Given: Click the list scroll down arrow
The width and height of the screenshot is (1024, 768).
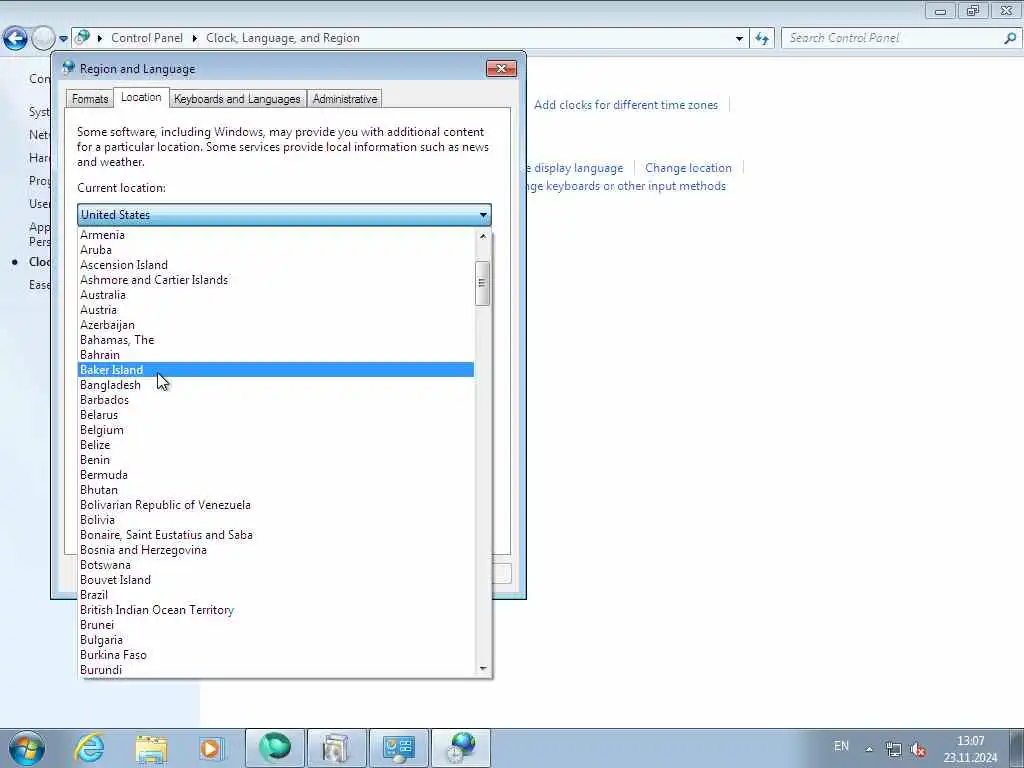Looking at the screenshot, I should click(x=483, y=668).
